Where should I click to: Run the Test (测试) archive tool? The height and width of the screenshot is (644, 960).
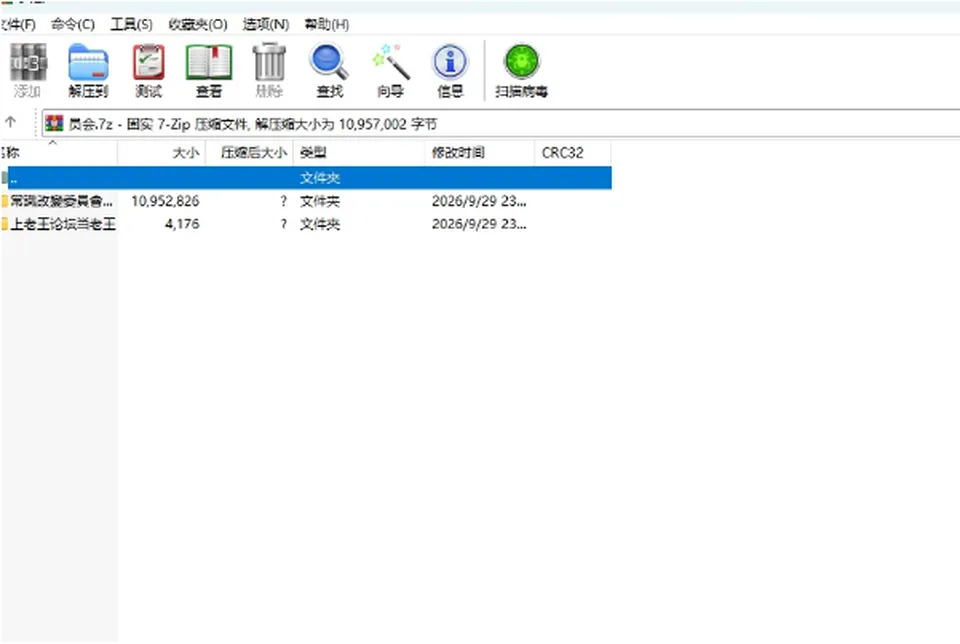click(x=148, y=70)
